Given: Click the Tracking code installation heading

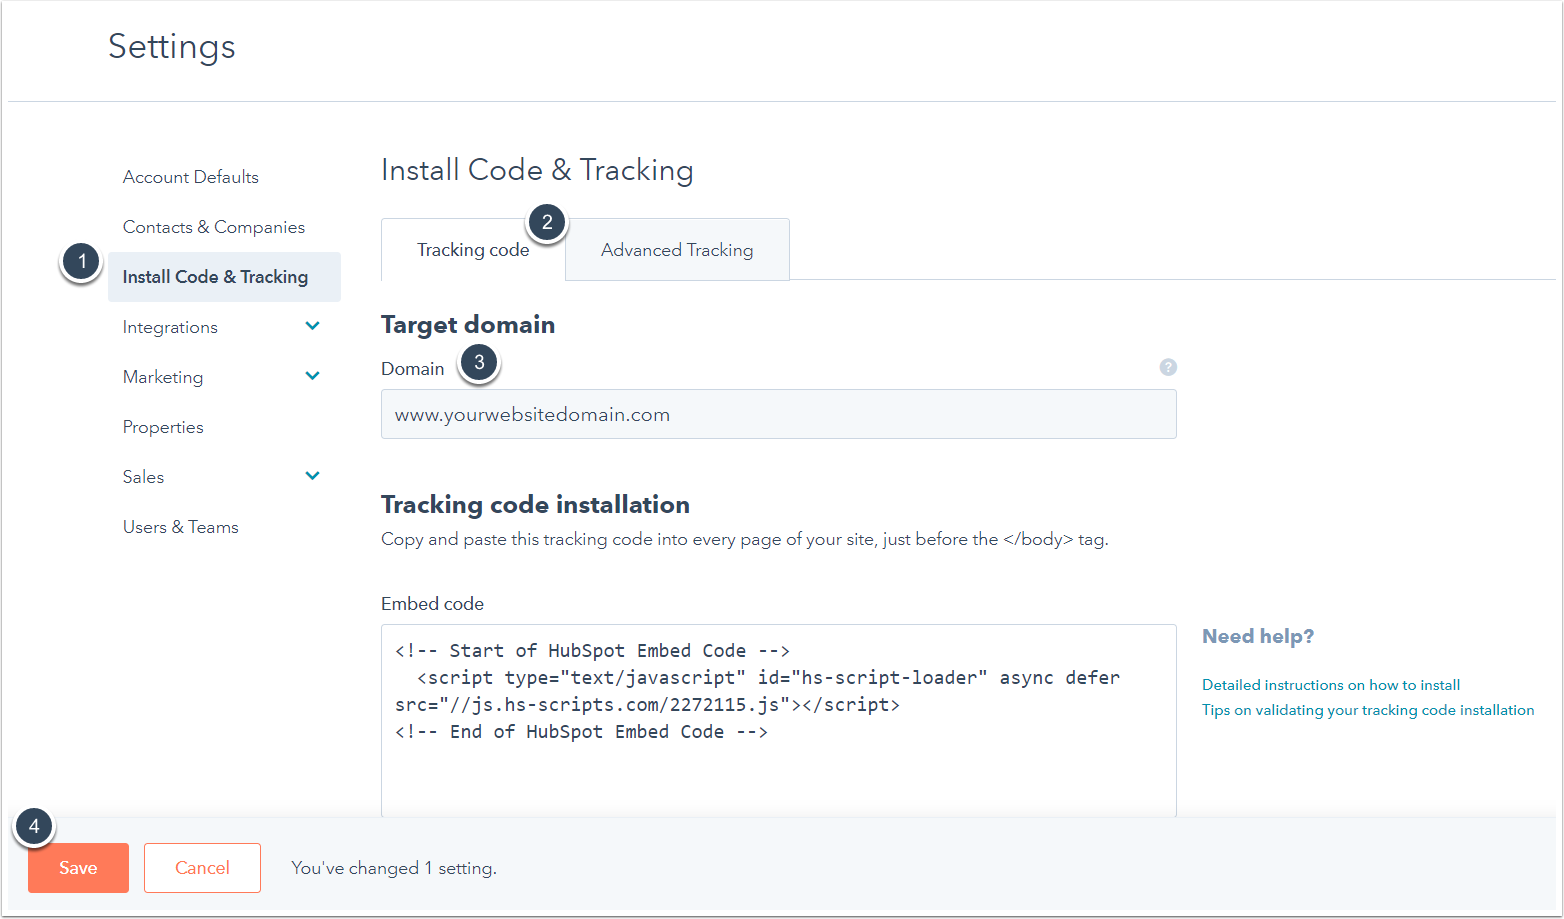Looking at the screenshot, I should pos(535,504).
